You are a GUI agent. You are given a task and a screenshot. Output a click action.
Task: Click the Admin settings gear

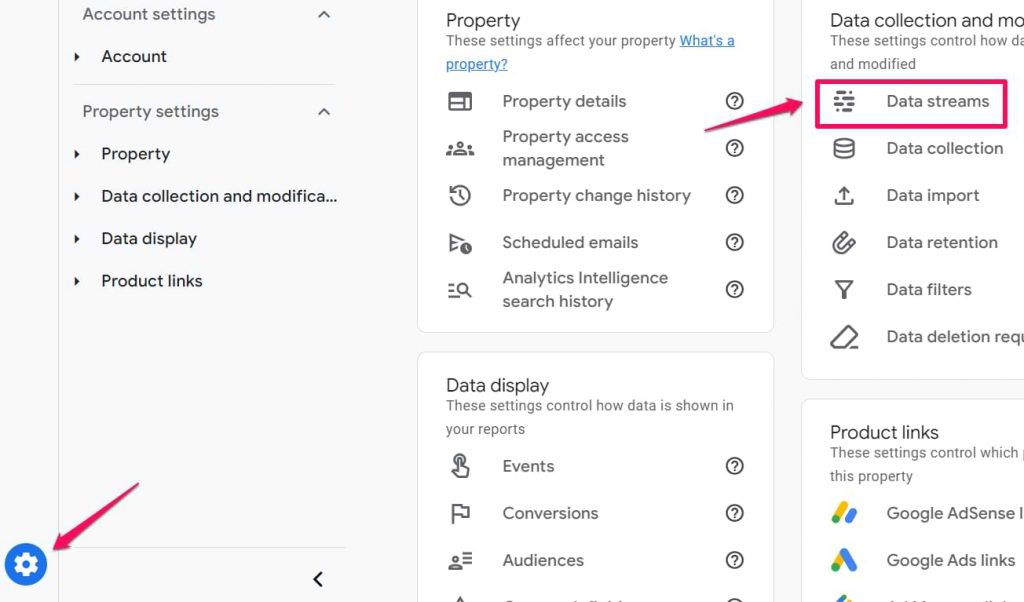tap(26, 564)
